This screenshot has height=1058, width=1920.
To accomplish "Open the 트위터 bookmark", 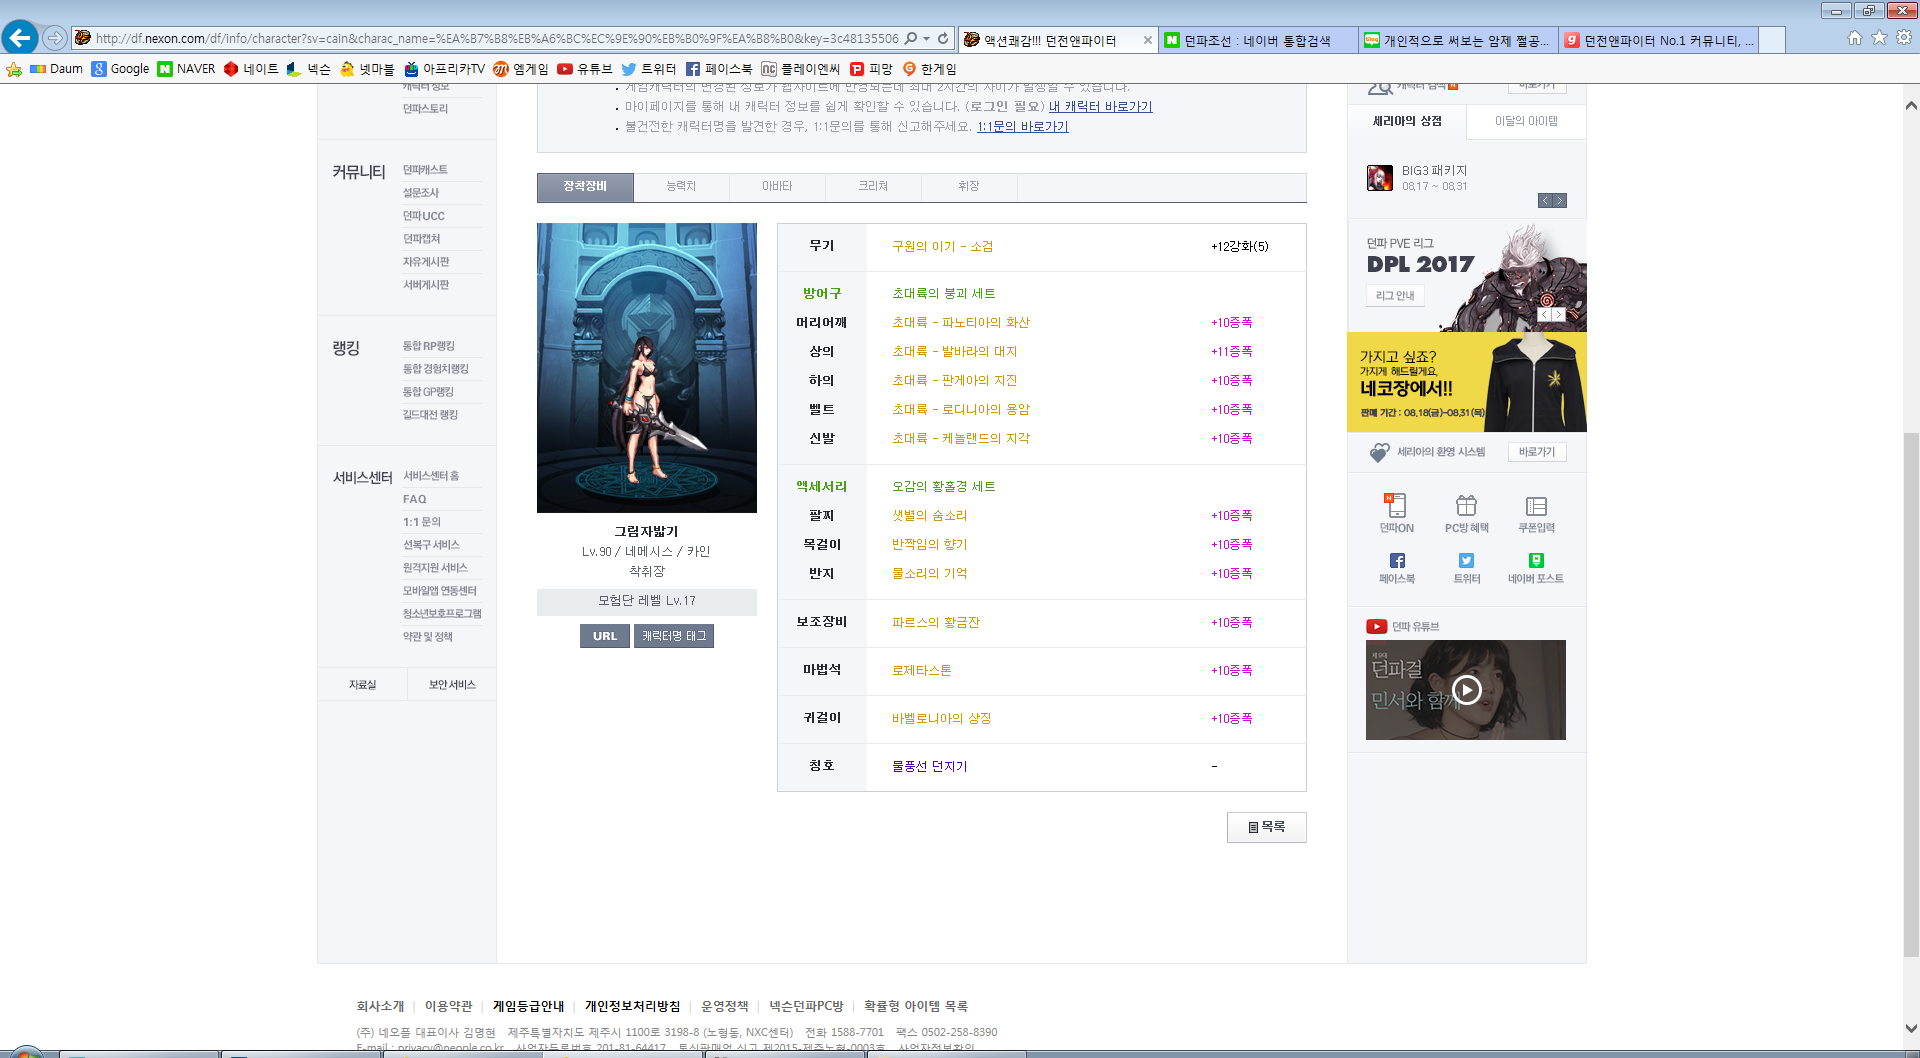I will (648, 69).
